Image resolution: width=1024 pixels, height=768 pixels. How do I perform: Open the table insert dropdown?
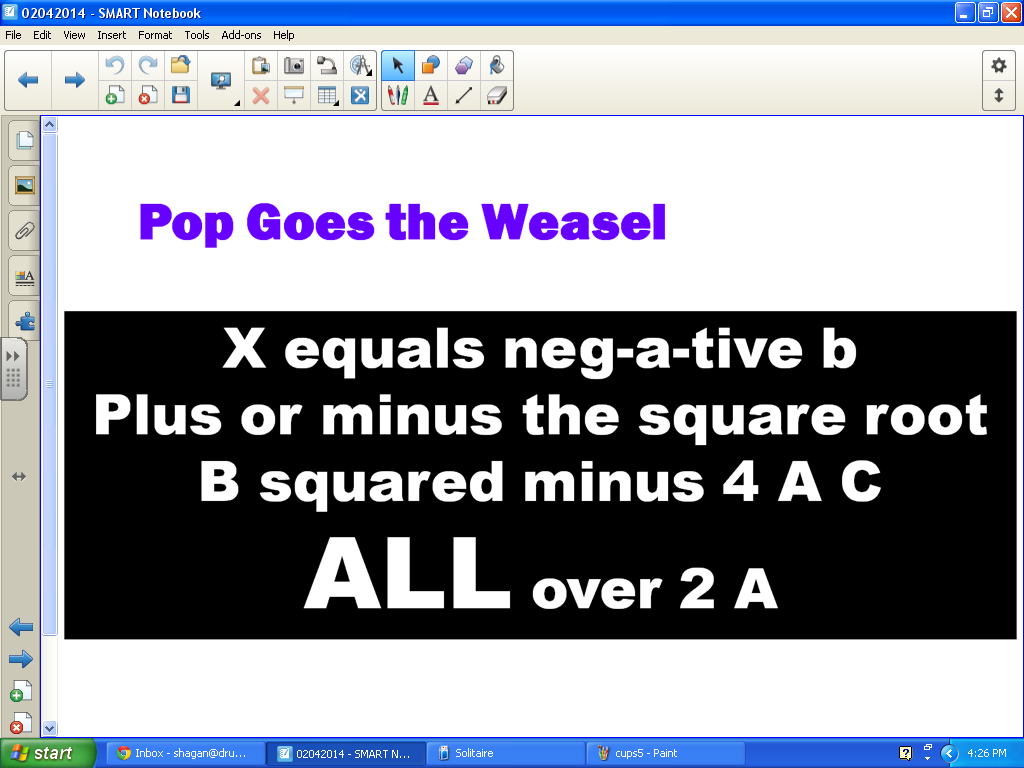coord(334,101)
